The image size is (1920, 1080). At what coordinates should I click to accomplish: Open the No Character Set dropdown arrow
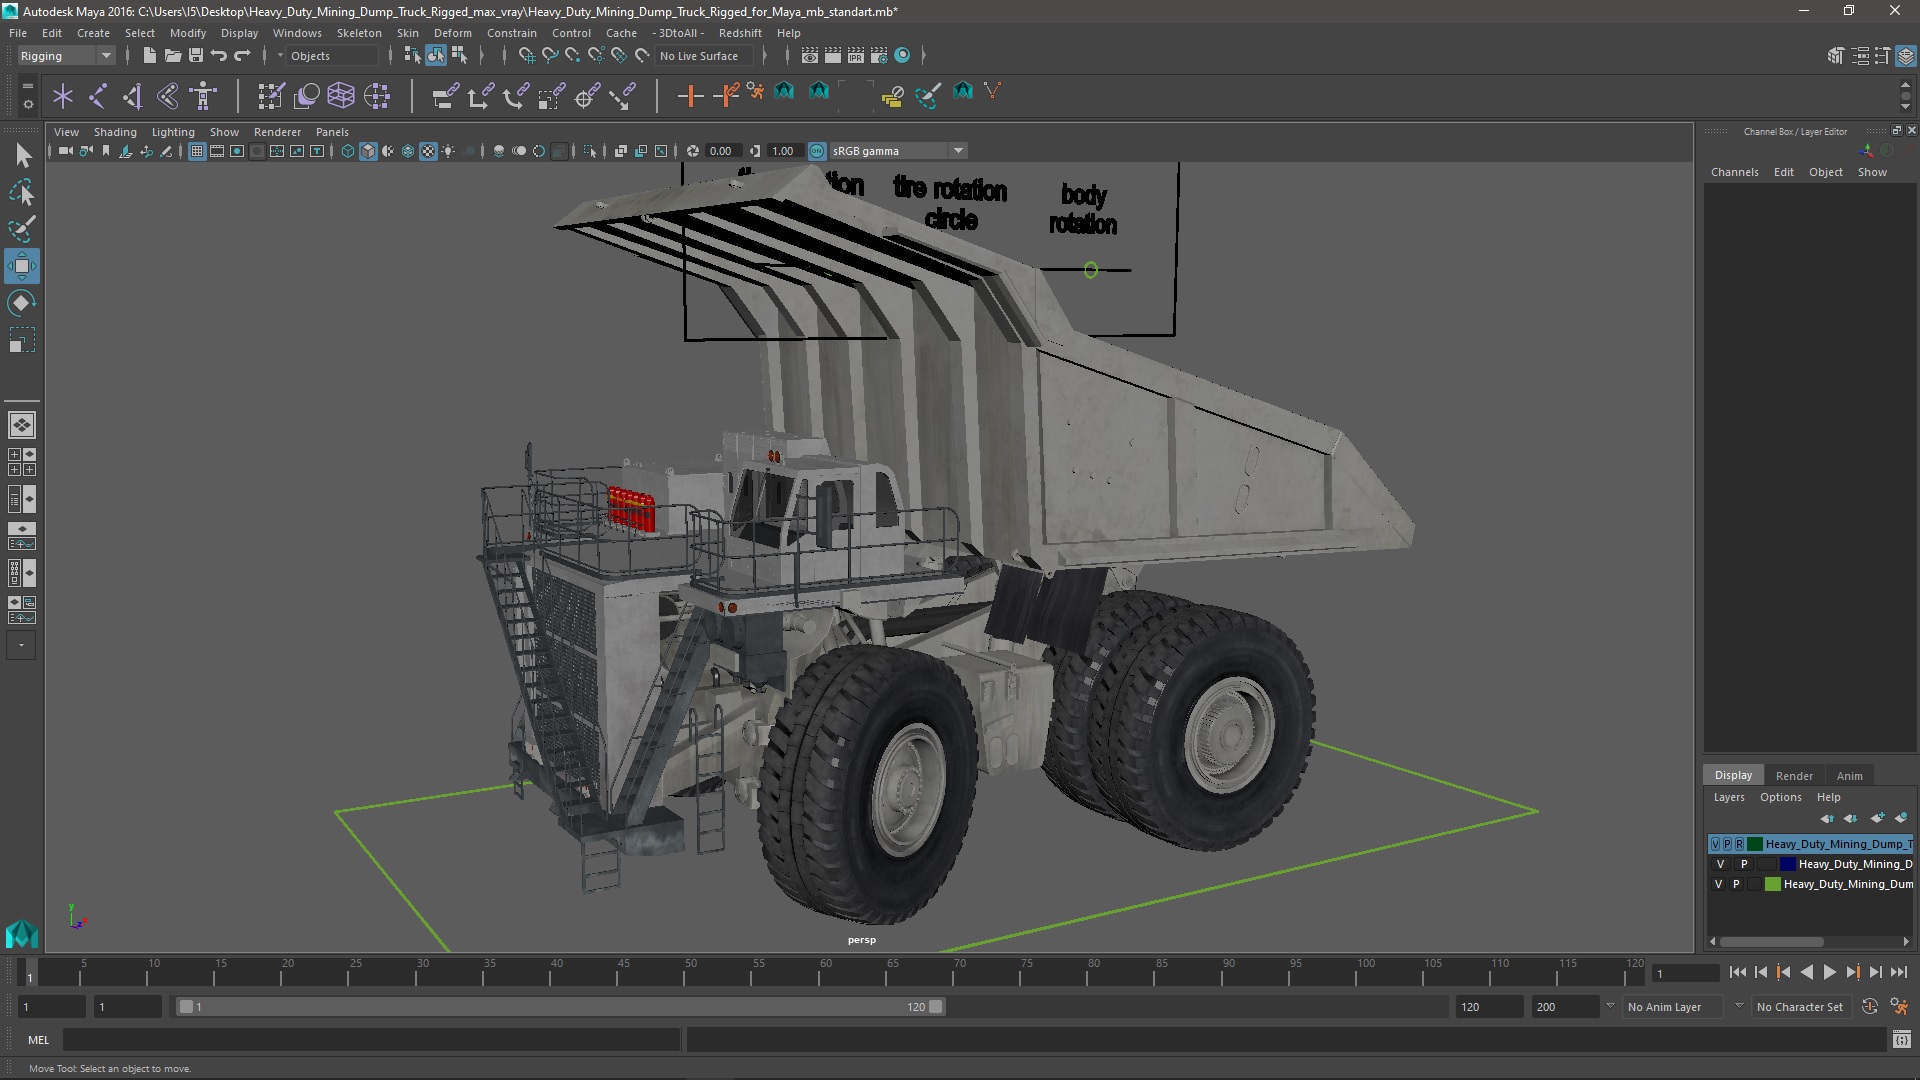click(x=1739, y=1006)
